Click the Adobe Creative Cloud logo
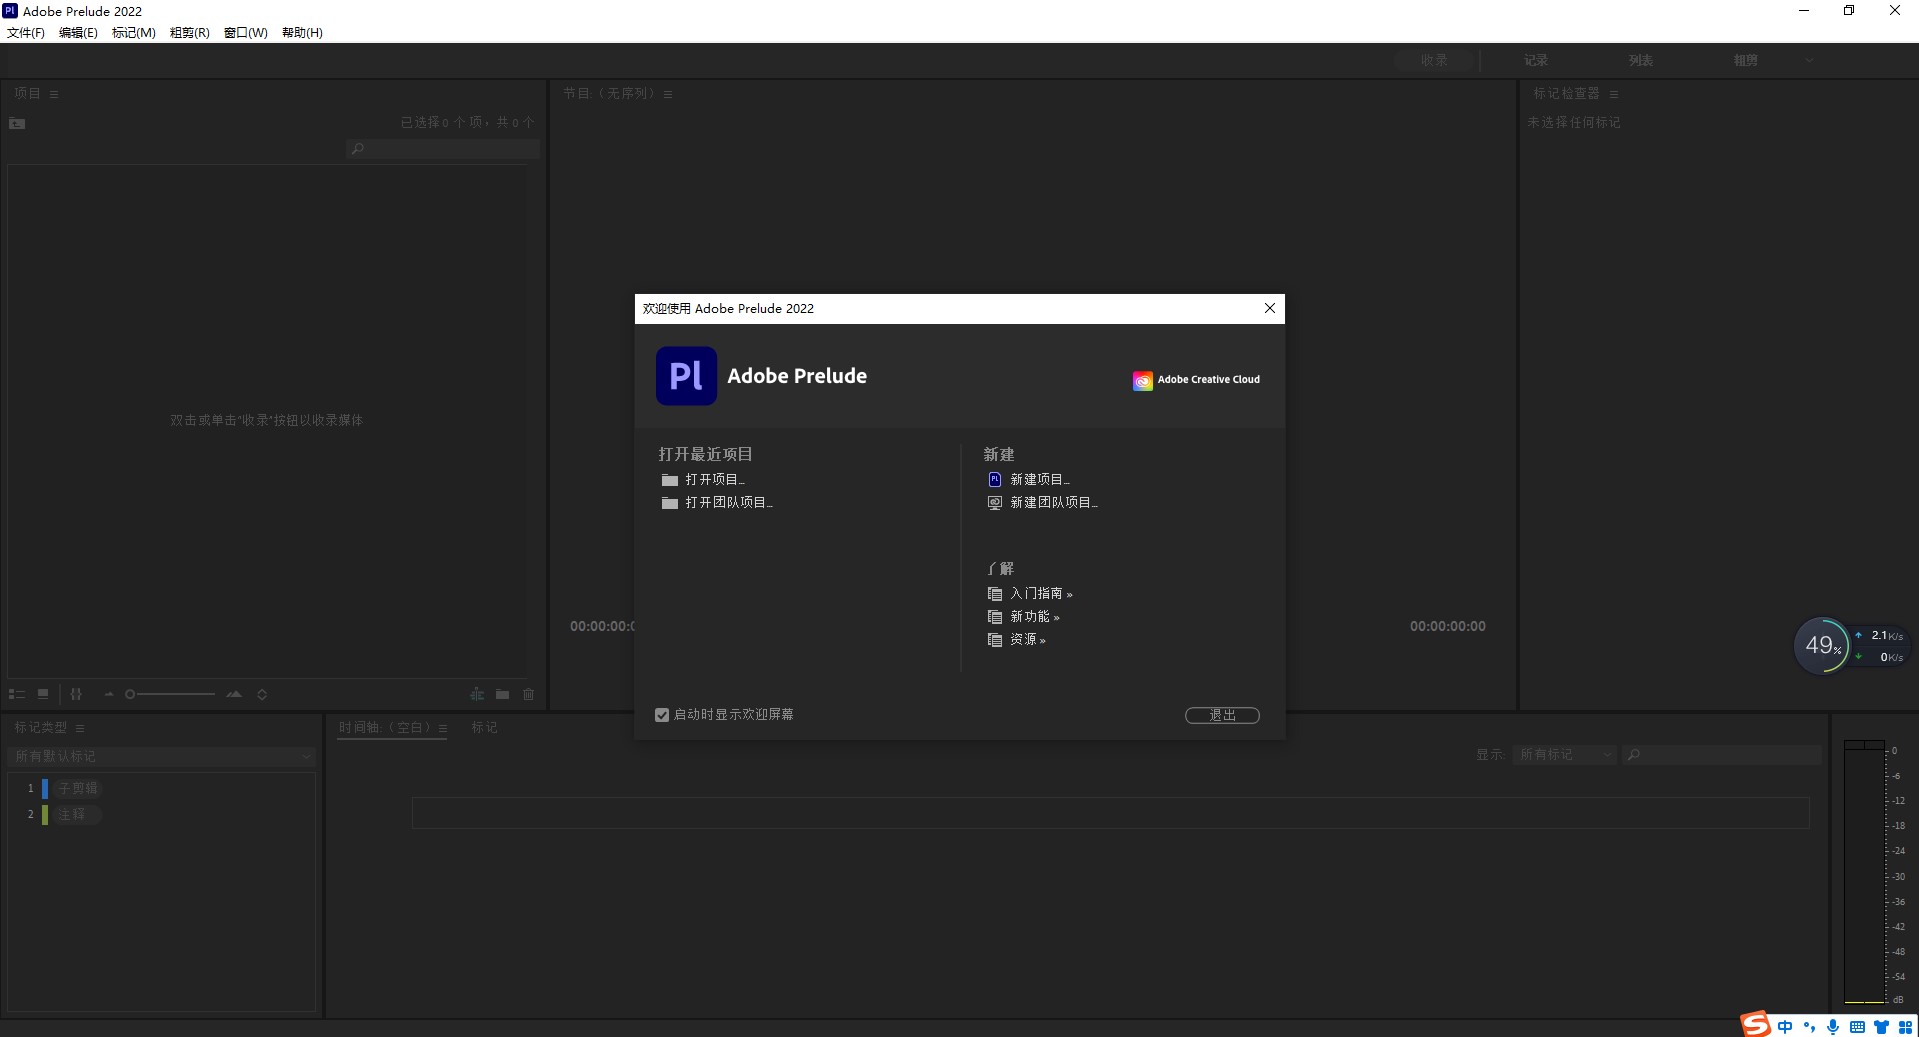This screenshot has height=1037, width=1919. (x=1142, y=381)
